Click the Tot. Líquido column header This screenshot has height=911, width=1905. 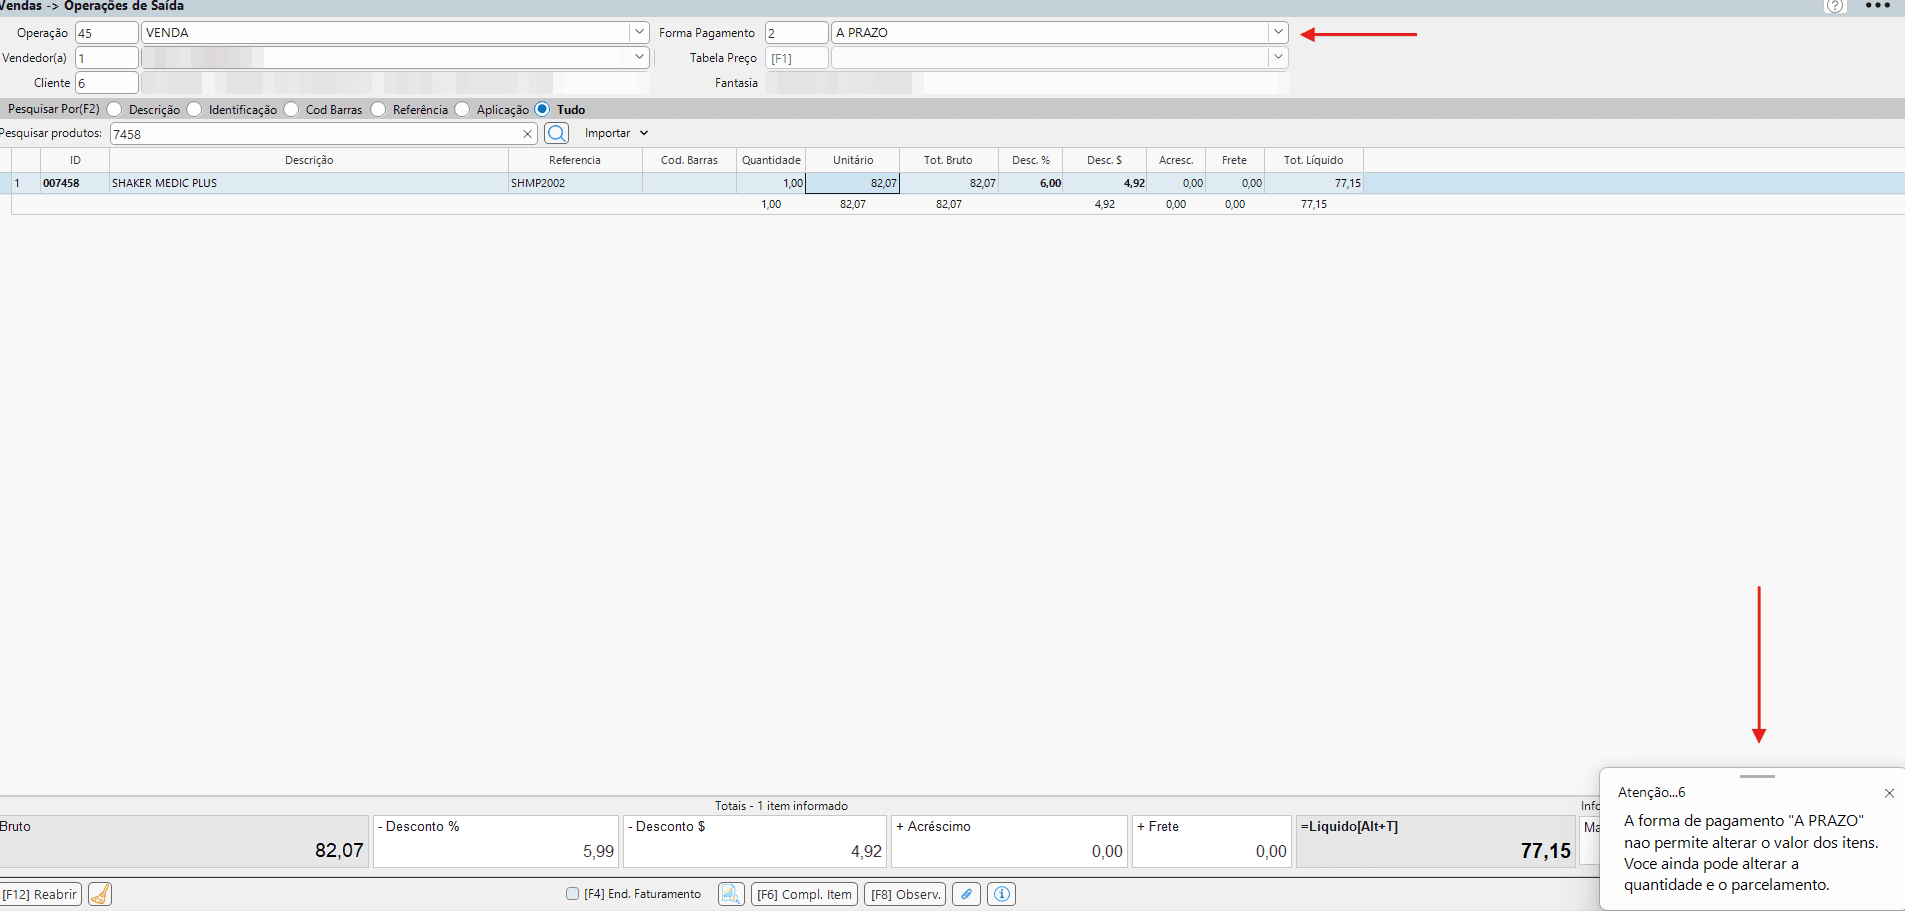pos(1314,160)
